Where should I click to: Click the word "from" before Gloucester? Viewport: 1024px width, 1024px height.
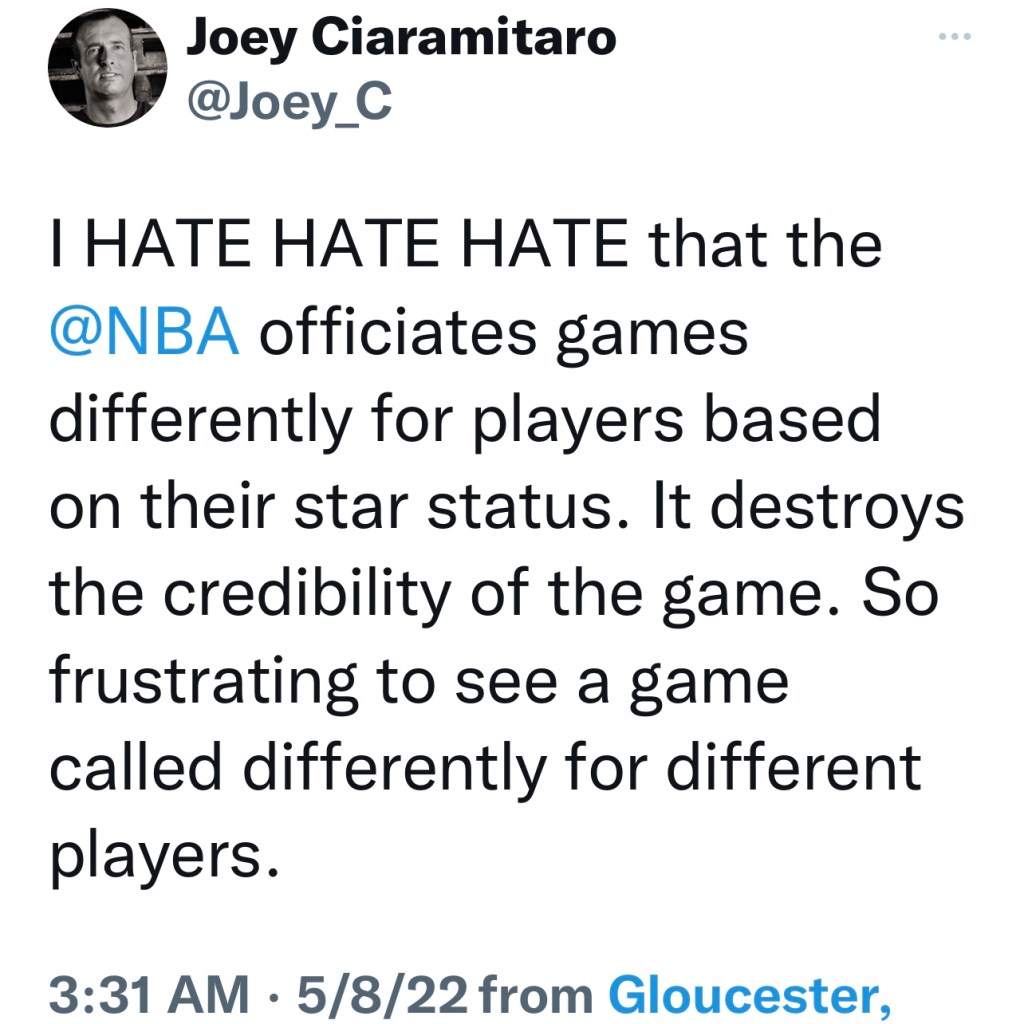[x=539, y=994]
